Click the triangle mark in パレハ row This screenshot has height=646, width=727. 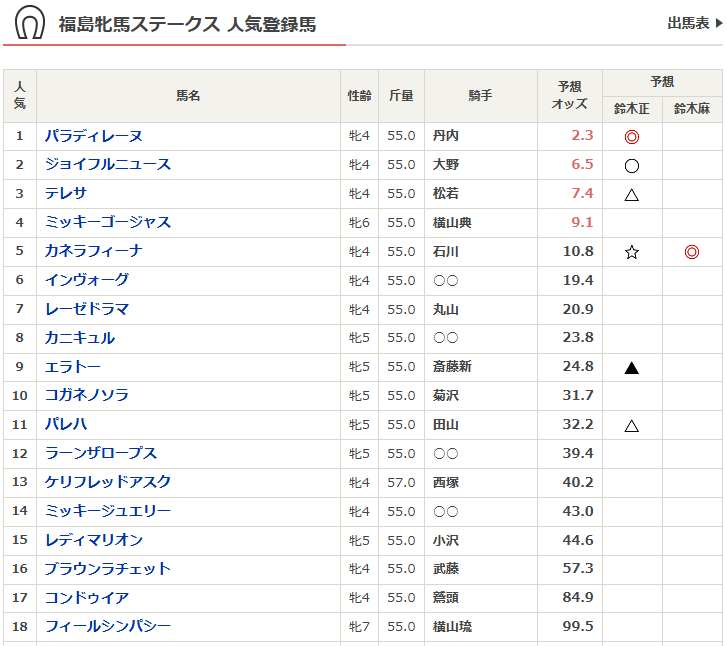631,425
